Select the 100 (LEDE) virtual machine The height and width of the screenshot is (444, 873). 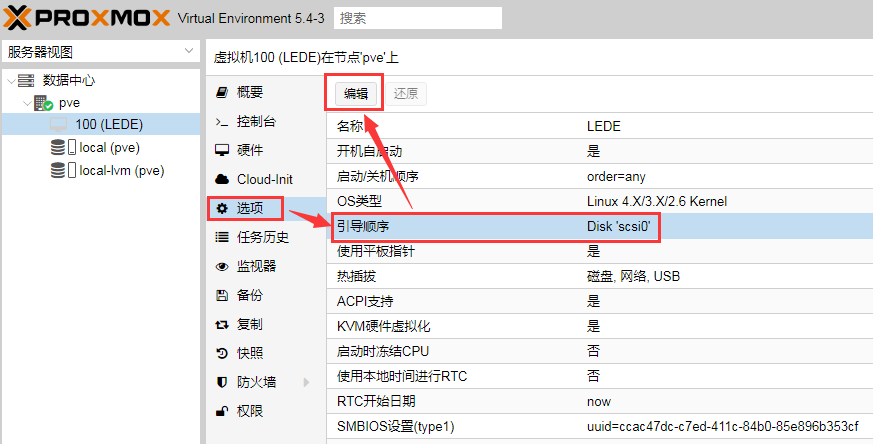tap(109, 125)
